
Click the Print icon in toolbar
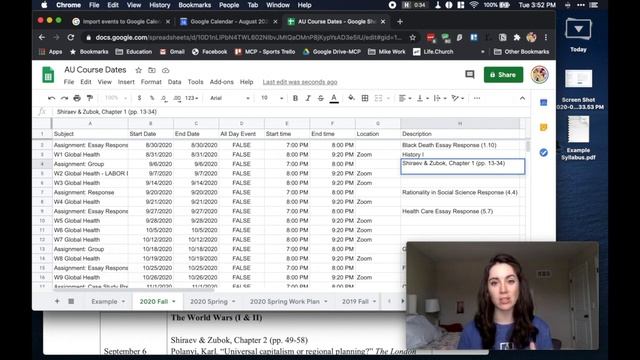point(77,98)
